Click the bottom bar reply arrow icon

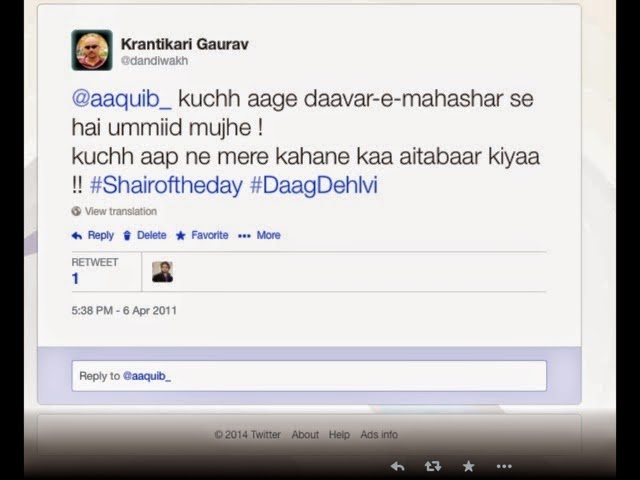point(397,466)
